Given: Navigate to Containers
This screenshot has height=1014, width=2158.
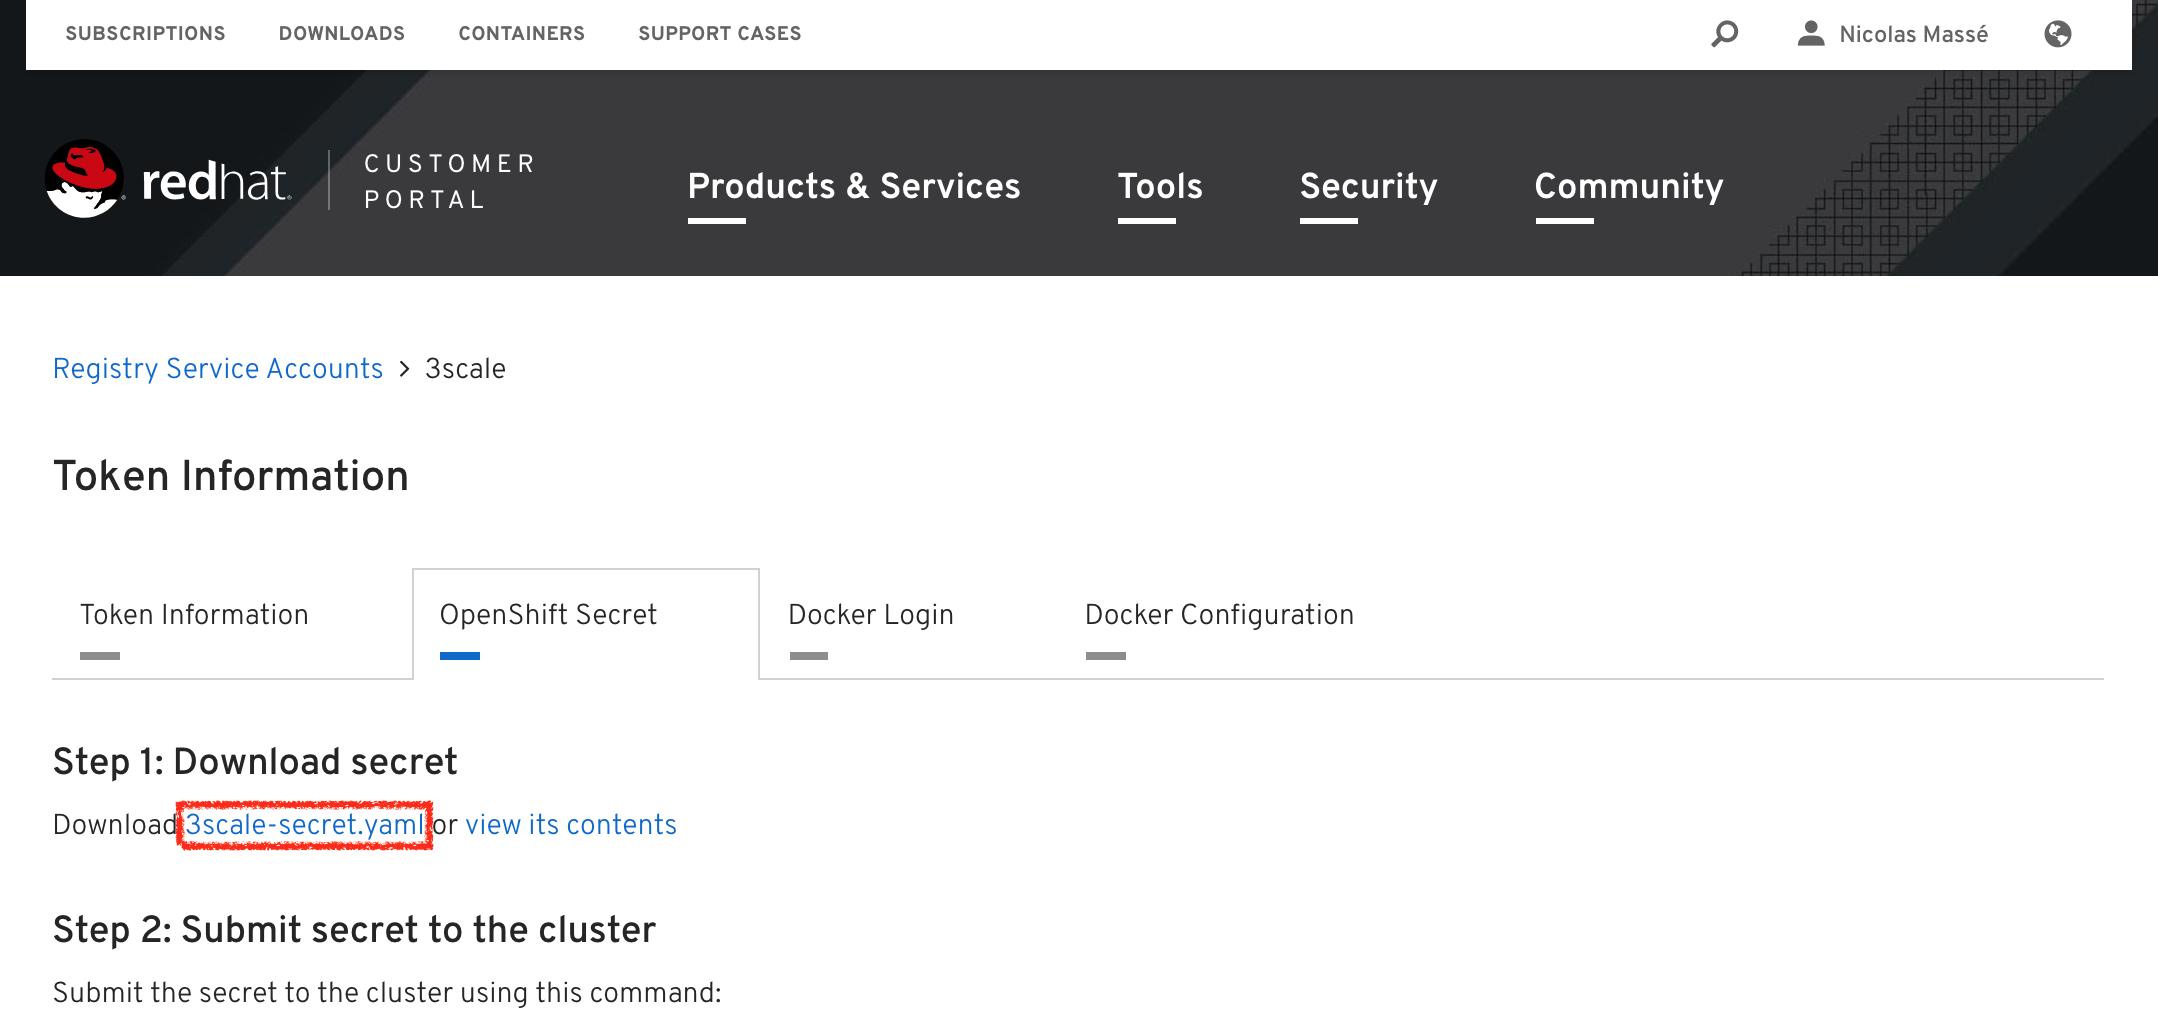Looking at the screenshot, I should [521, 33].
